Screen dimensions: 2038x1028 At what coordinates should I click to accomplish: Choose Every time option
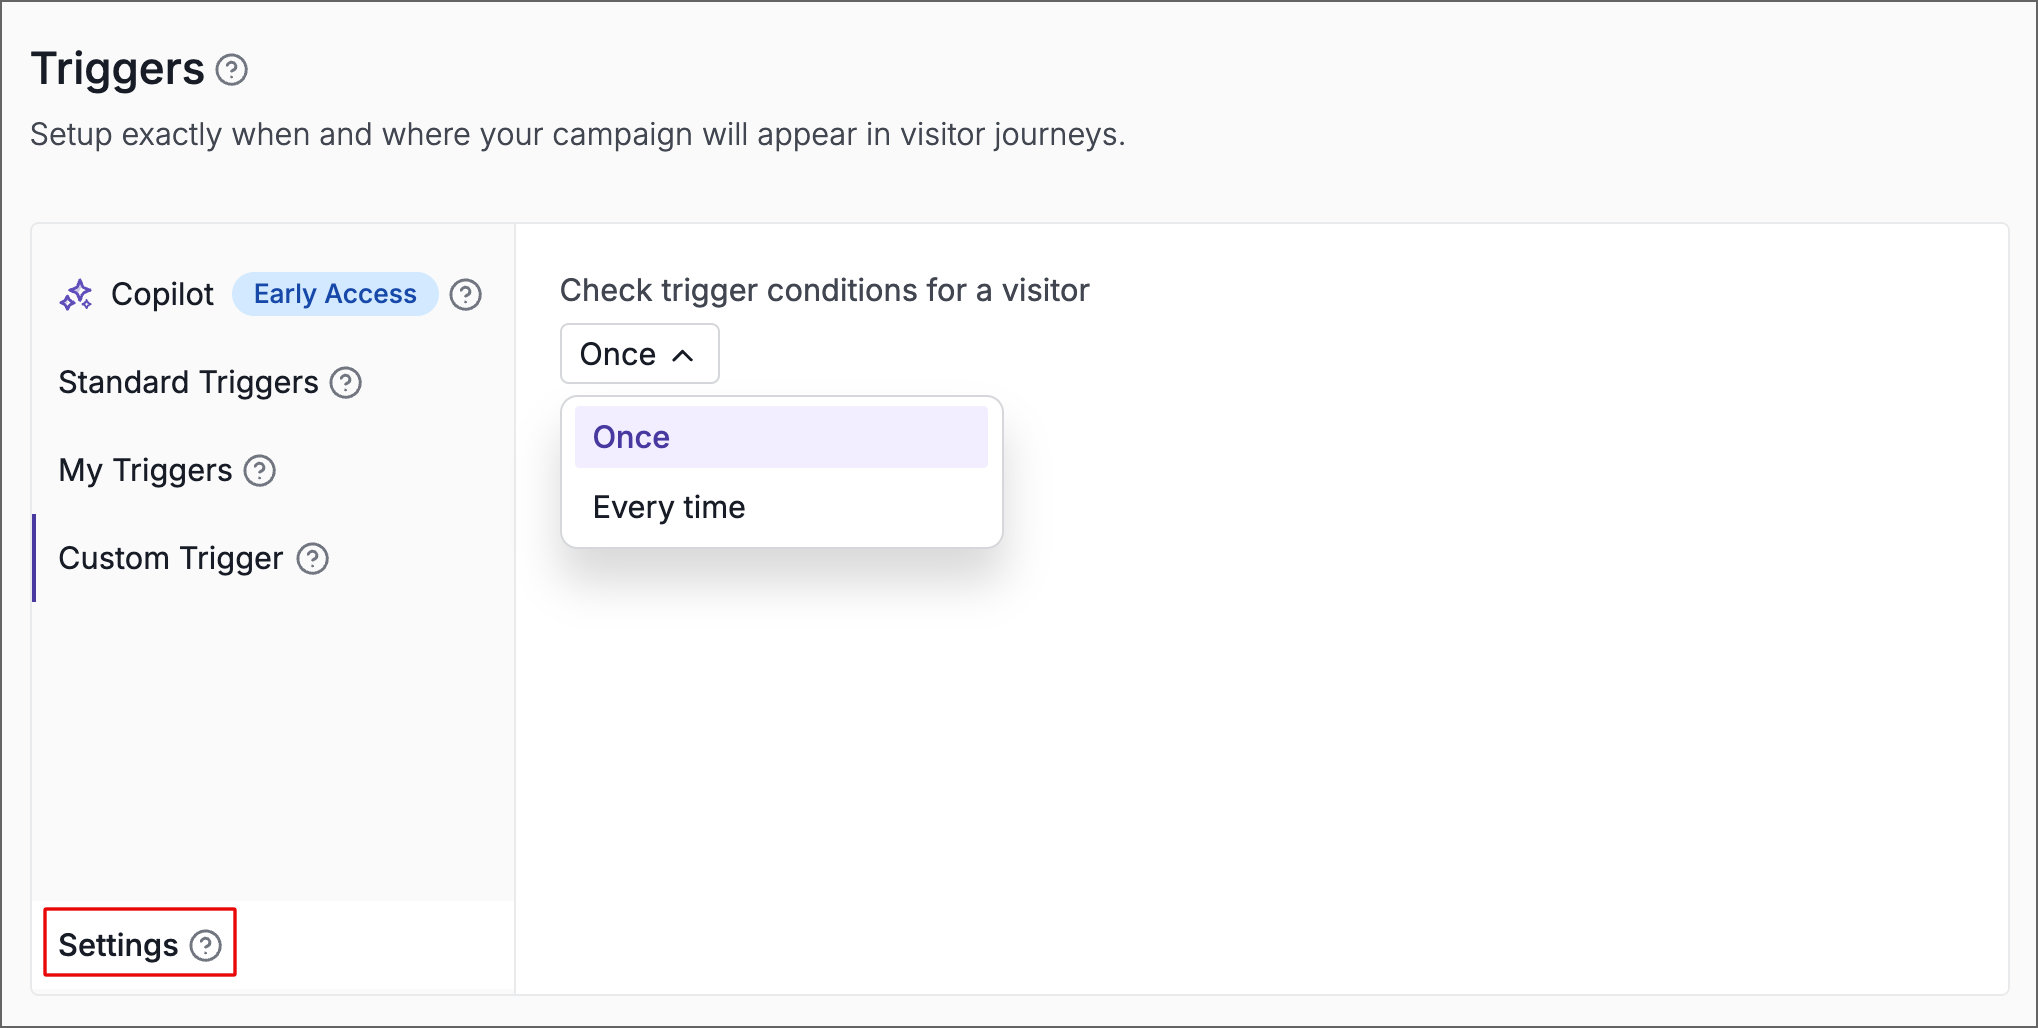pos(781,507)
